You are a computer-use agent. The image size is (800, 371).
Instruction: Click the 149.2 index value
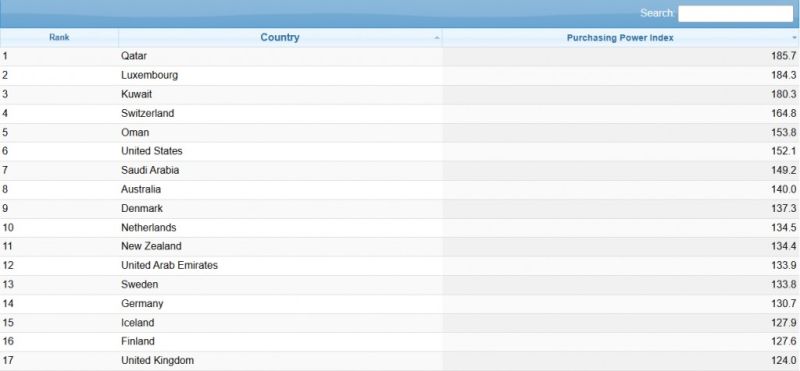coord(784,170)
